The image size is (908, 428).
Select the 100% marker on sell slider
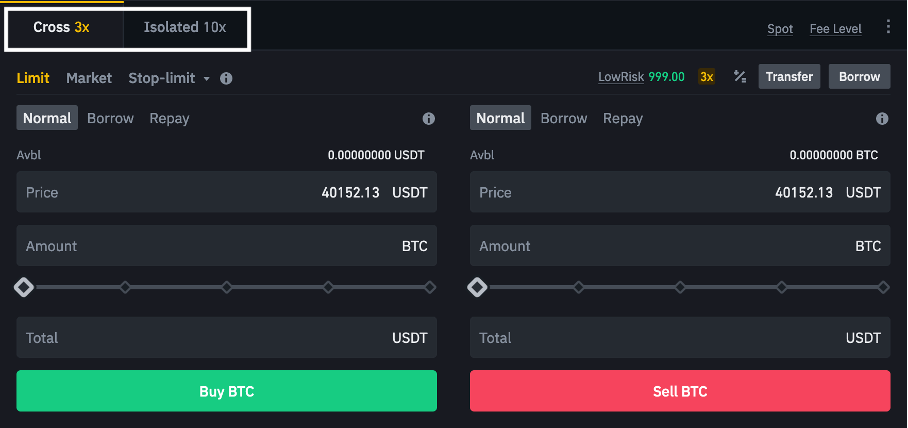(x=883, y=287)
